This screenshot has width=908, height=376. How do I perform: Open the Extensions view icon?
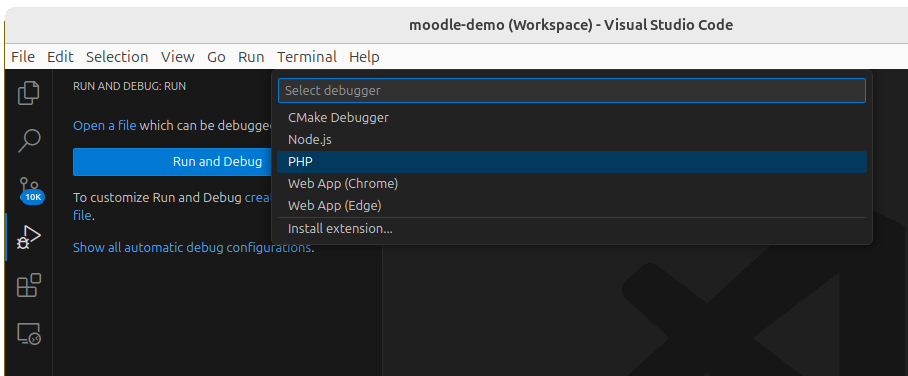pos(29,285)
